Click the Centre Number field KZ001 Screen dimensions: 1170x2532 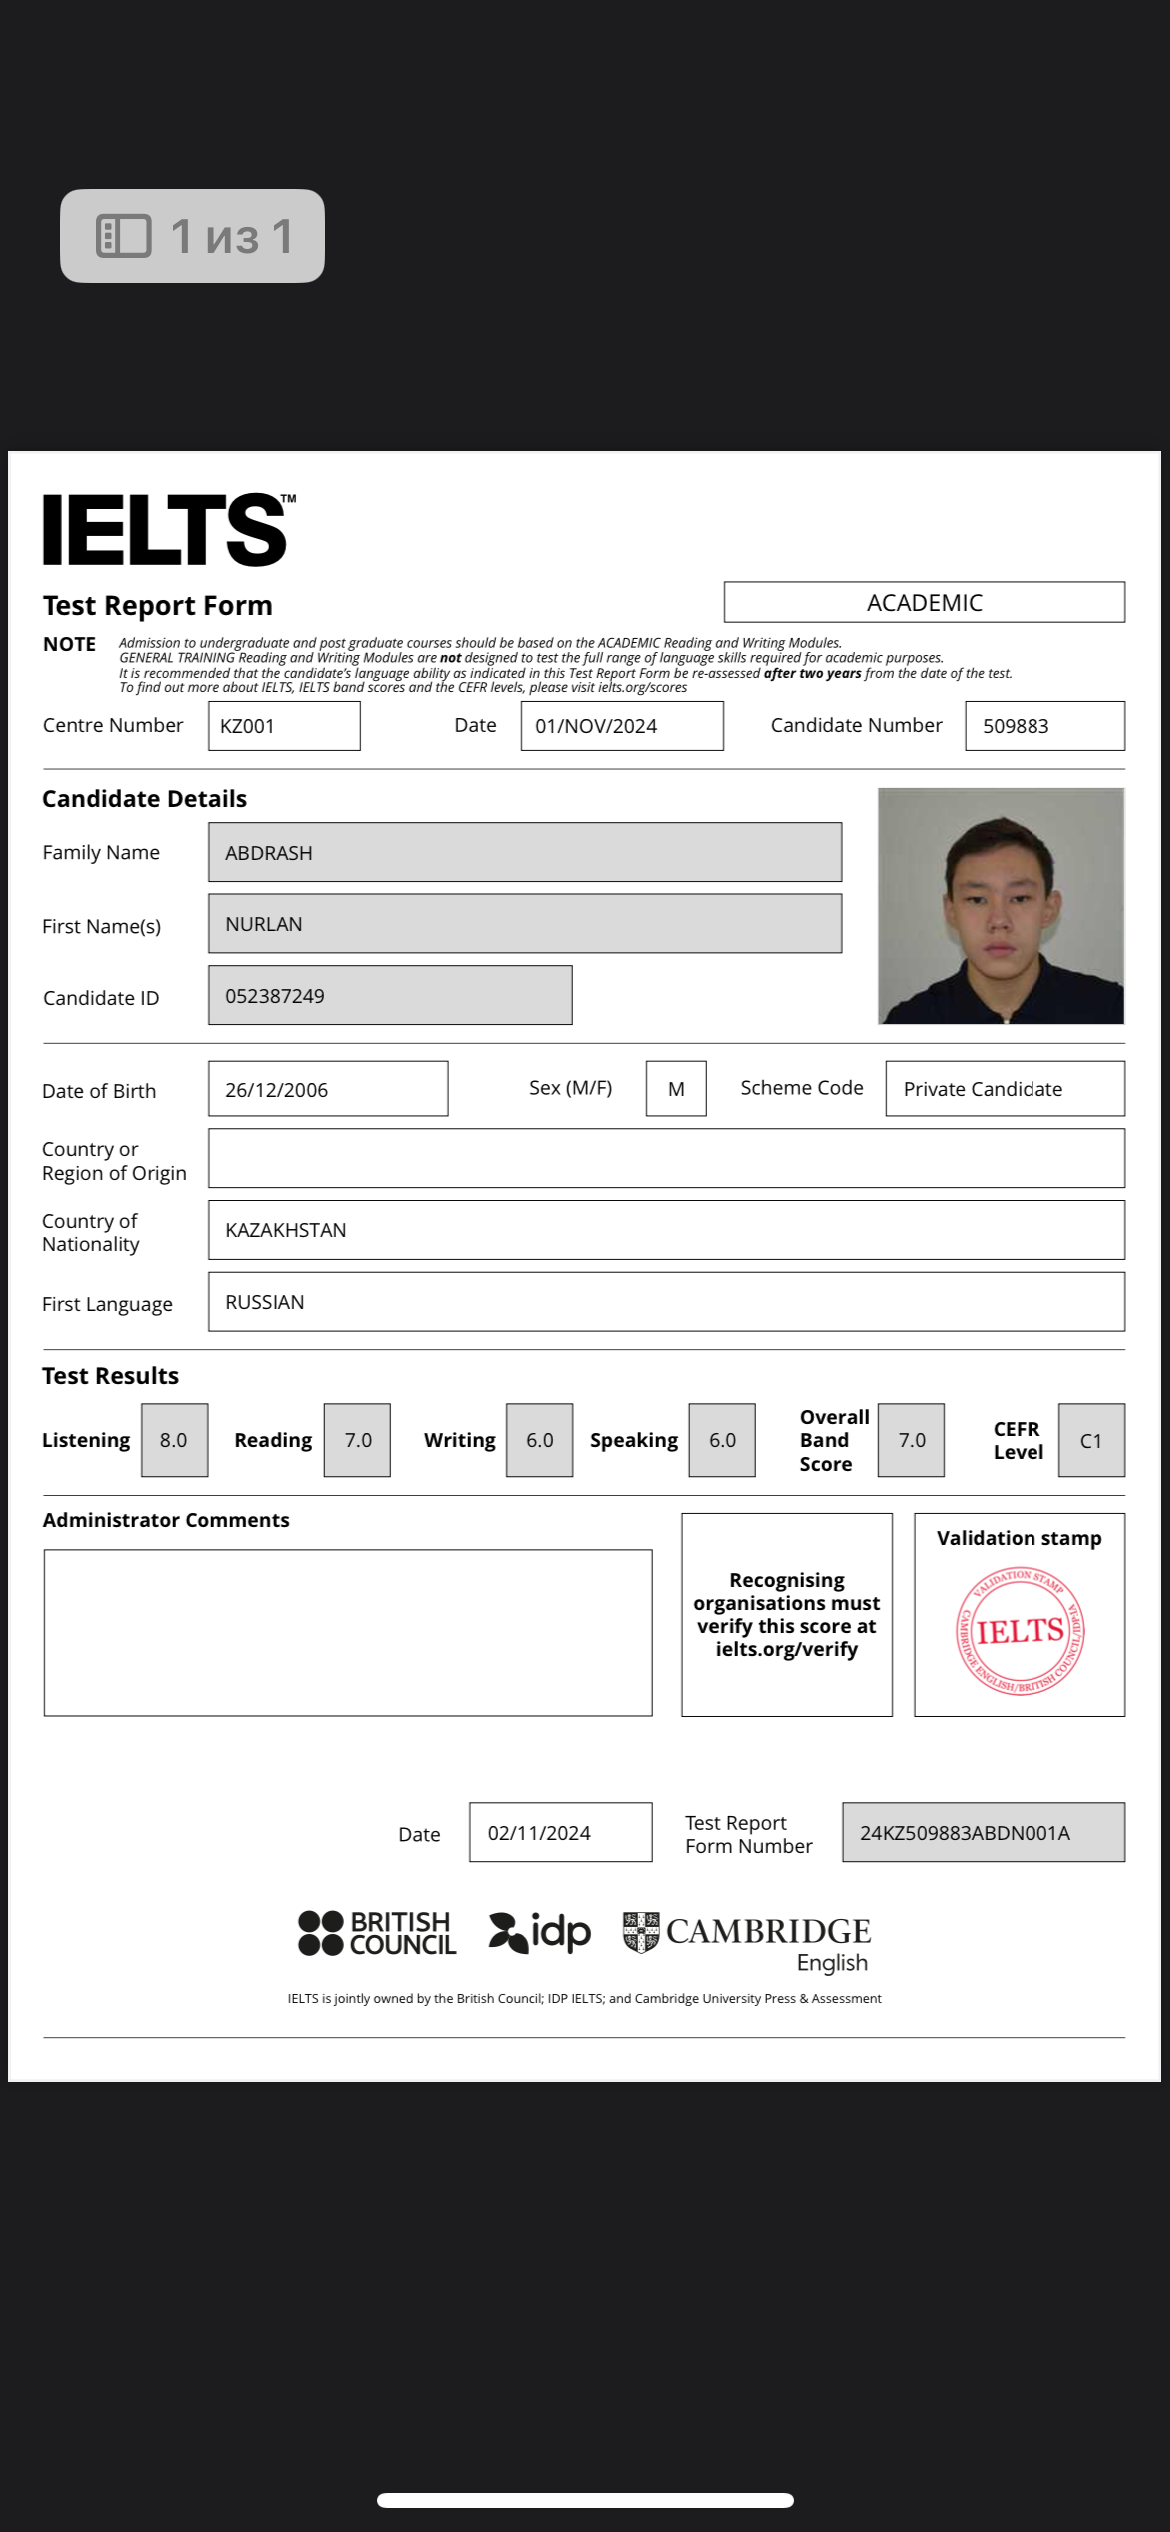point(284,726)
